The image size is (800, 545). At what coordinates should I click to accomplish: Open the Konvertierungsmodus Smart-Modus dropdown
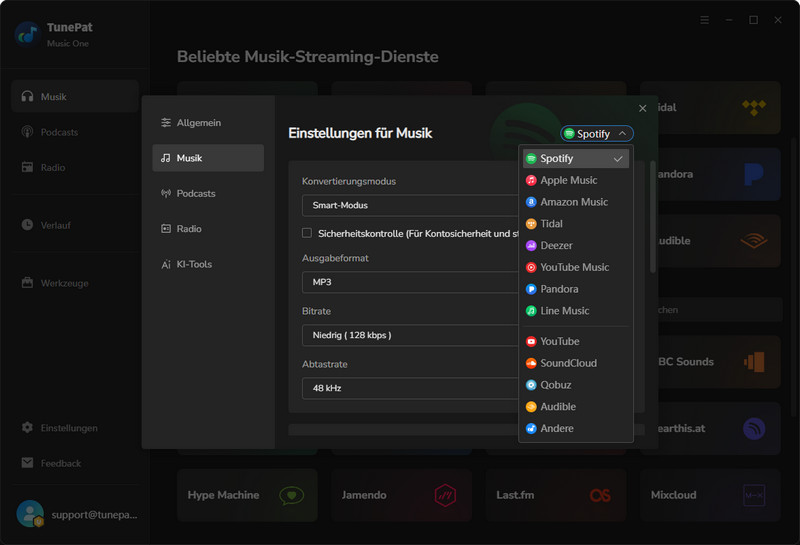coord(410,205)
